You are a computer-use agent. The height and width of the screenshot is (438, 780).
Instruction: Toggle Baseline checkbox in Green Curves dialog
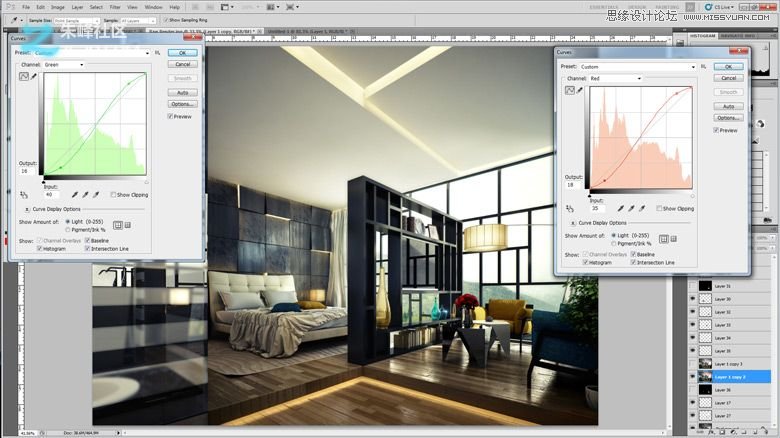88,240
